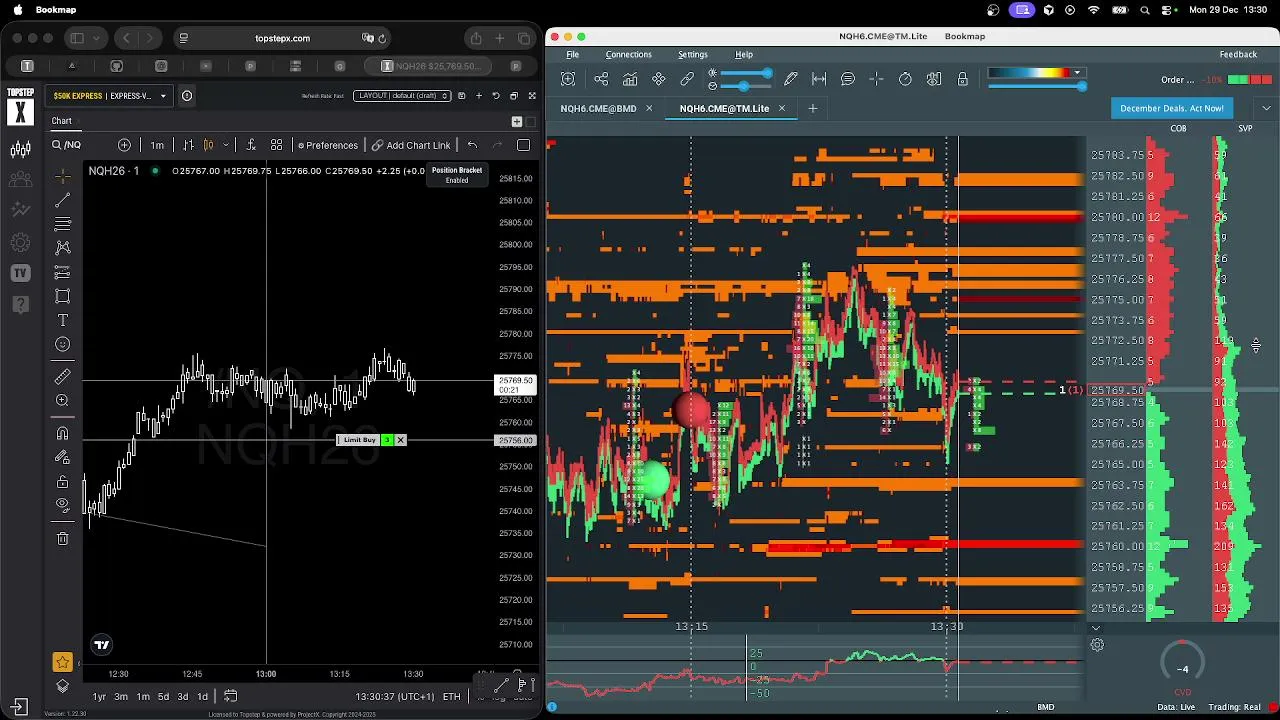Click the undo arrow in chart toolbar
The height and width of the screenshot is (720, 1280).
[x=472, y=145]
